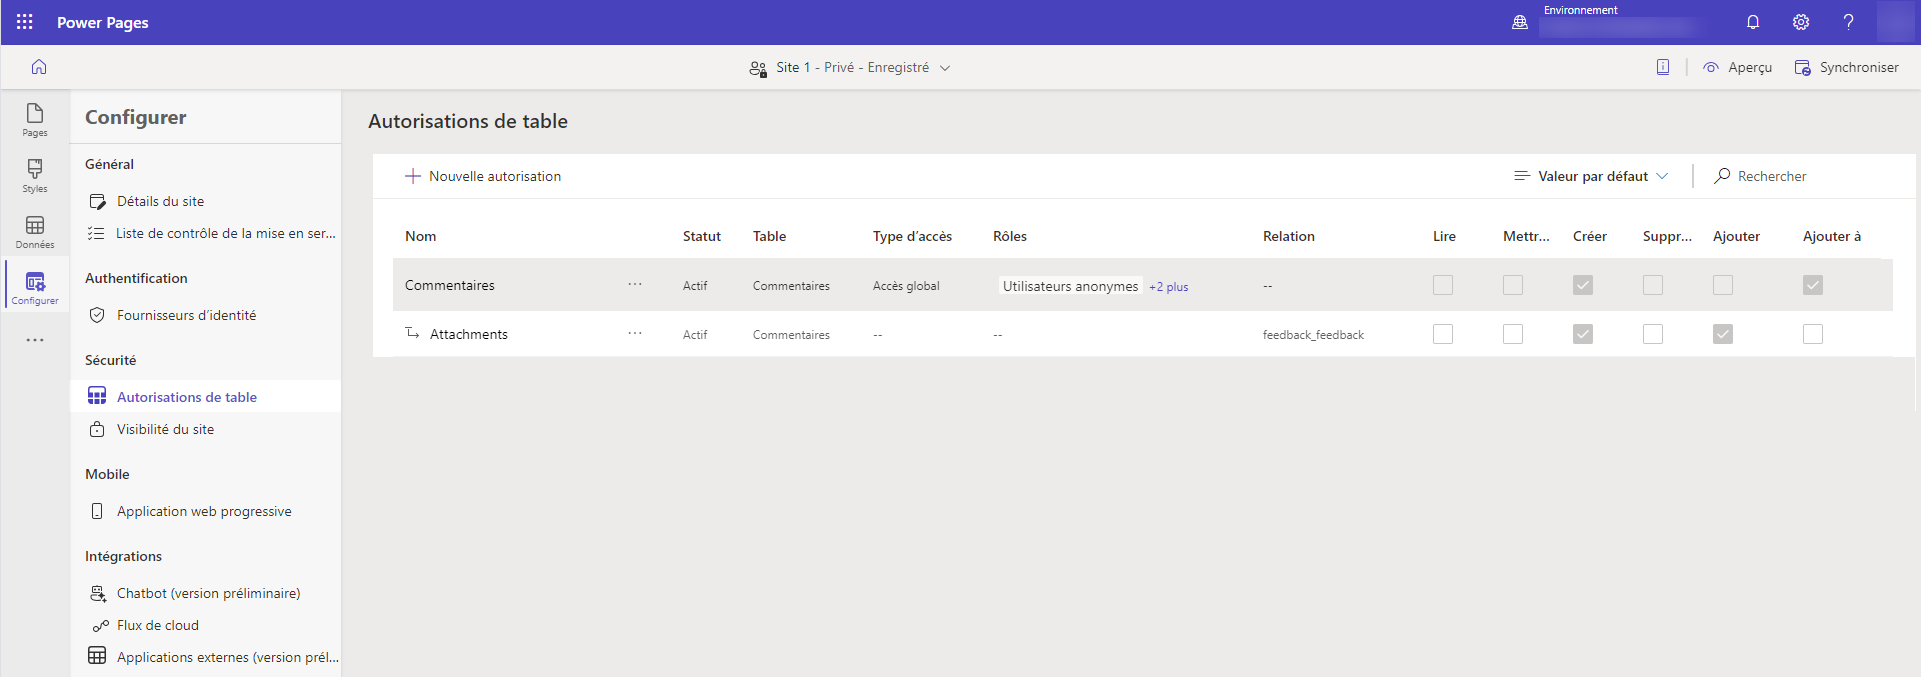The width and height of the screenshot is (1921, 677).
Task: Sort by the Rôles column header
Action: [1010, 236]
